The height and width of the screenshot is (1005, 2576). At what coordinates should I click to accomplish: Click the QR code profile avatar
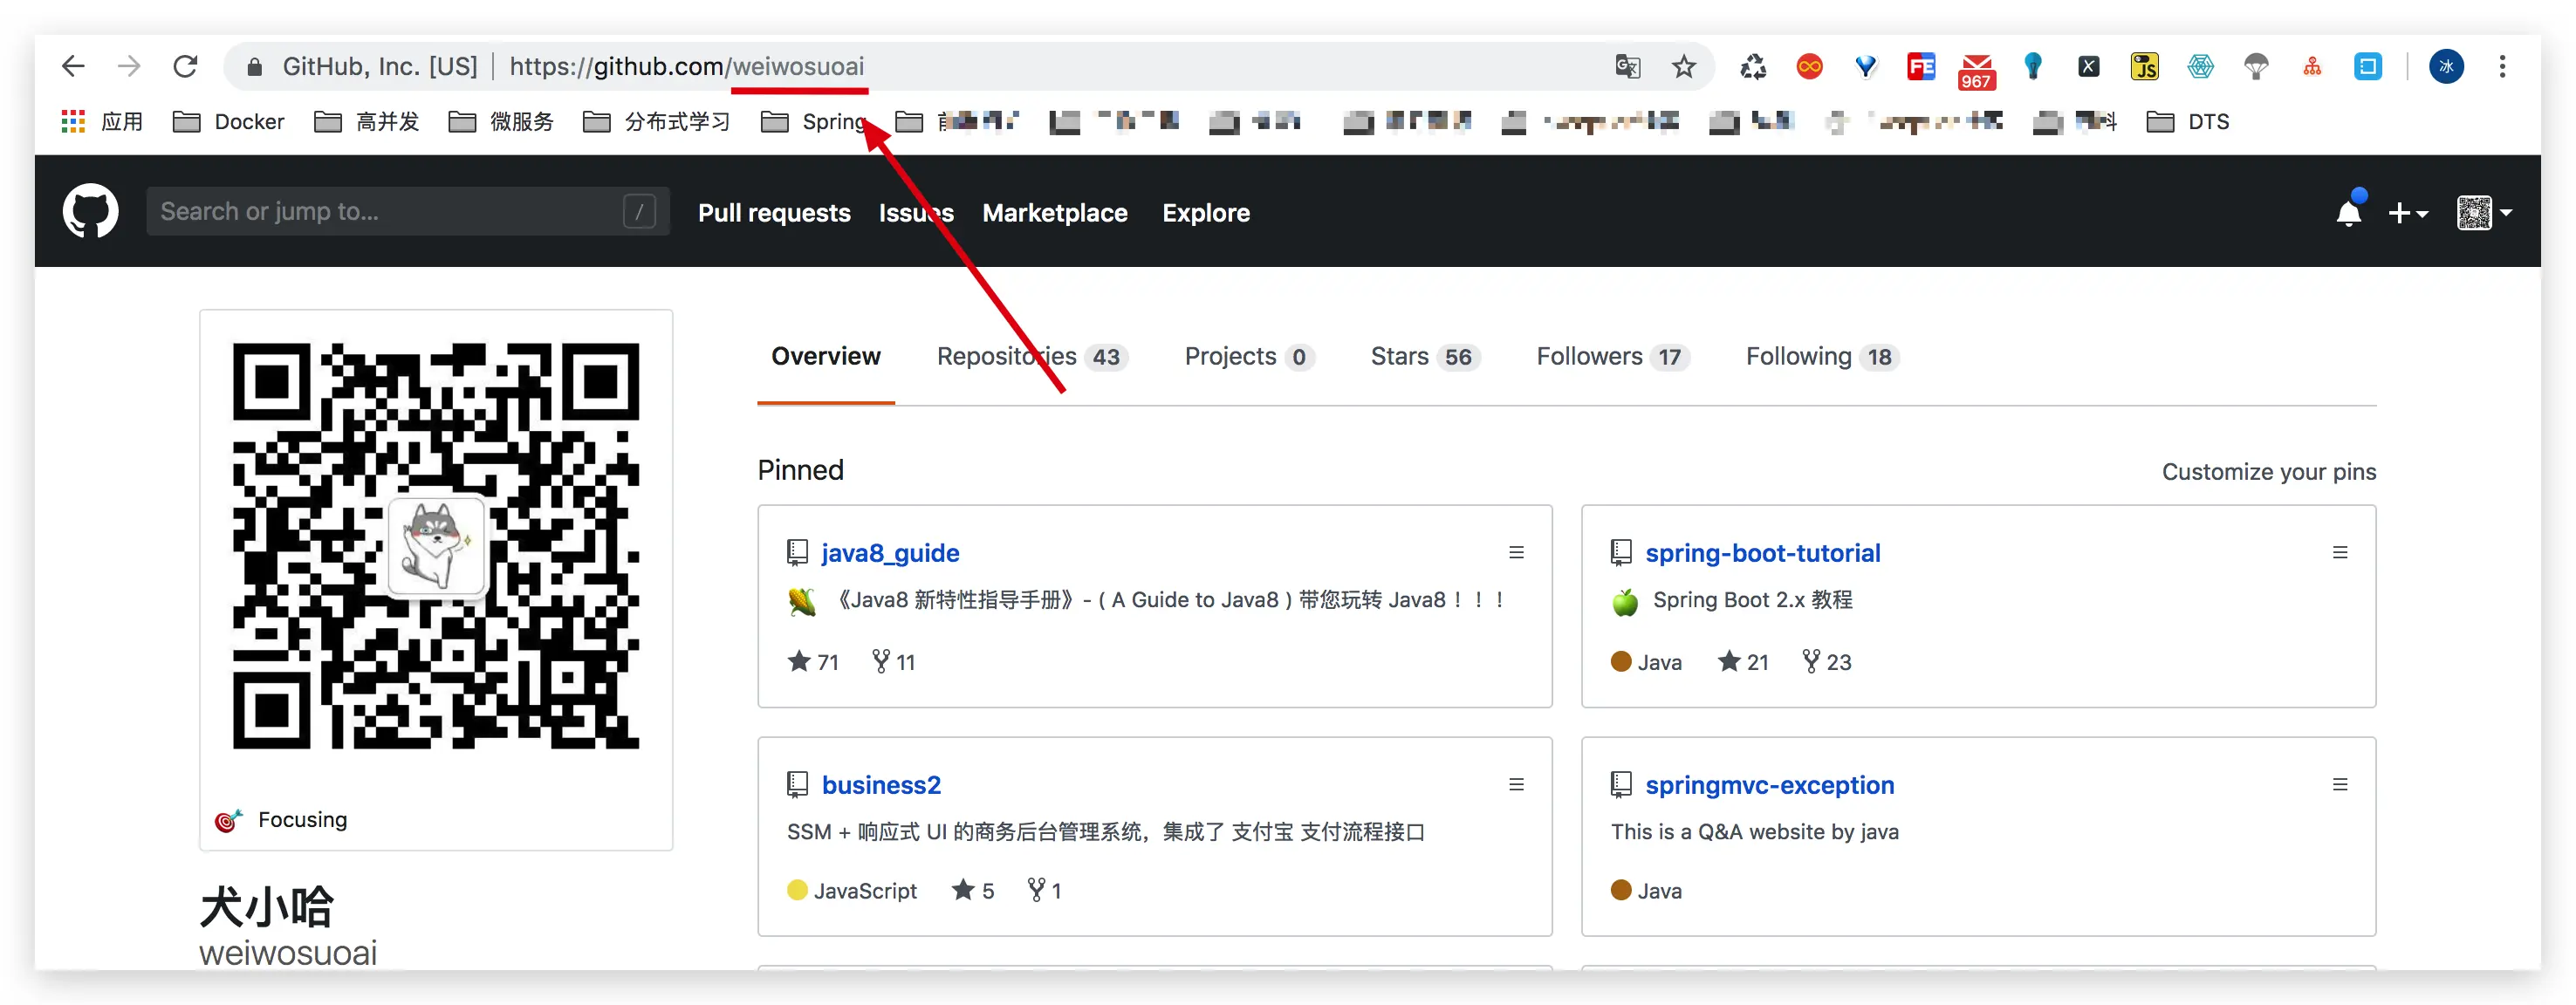pos(436,546)
